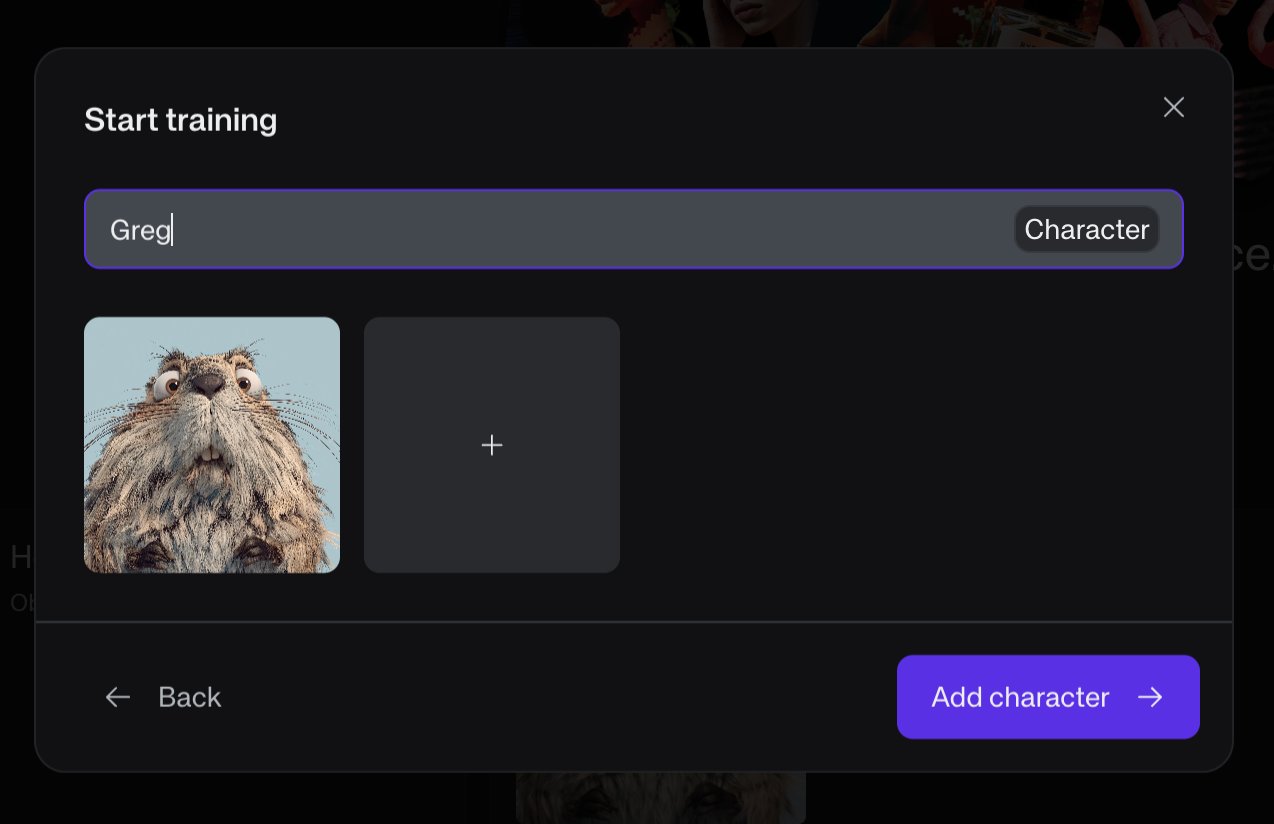Click the divider line above the footer
This screenshot has width=1274, height=824.
point(634,622)
